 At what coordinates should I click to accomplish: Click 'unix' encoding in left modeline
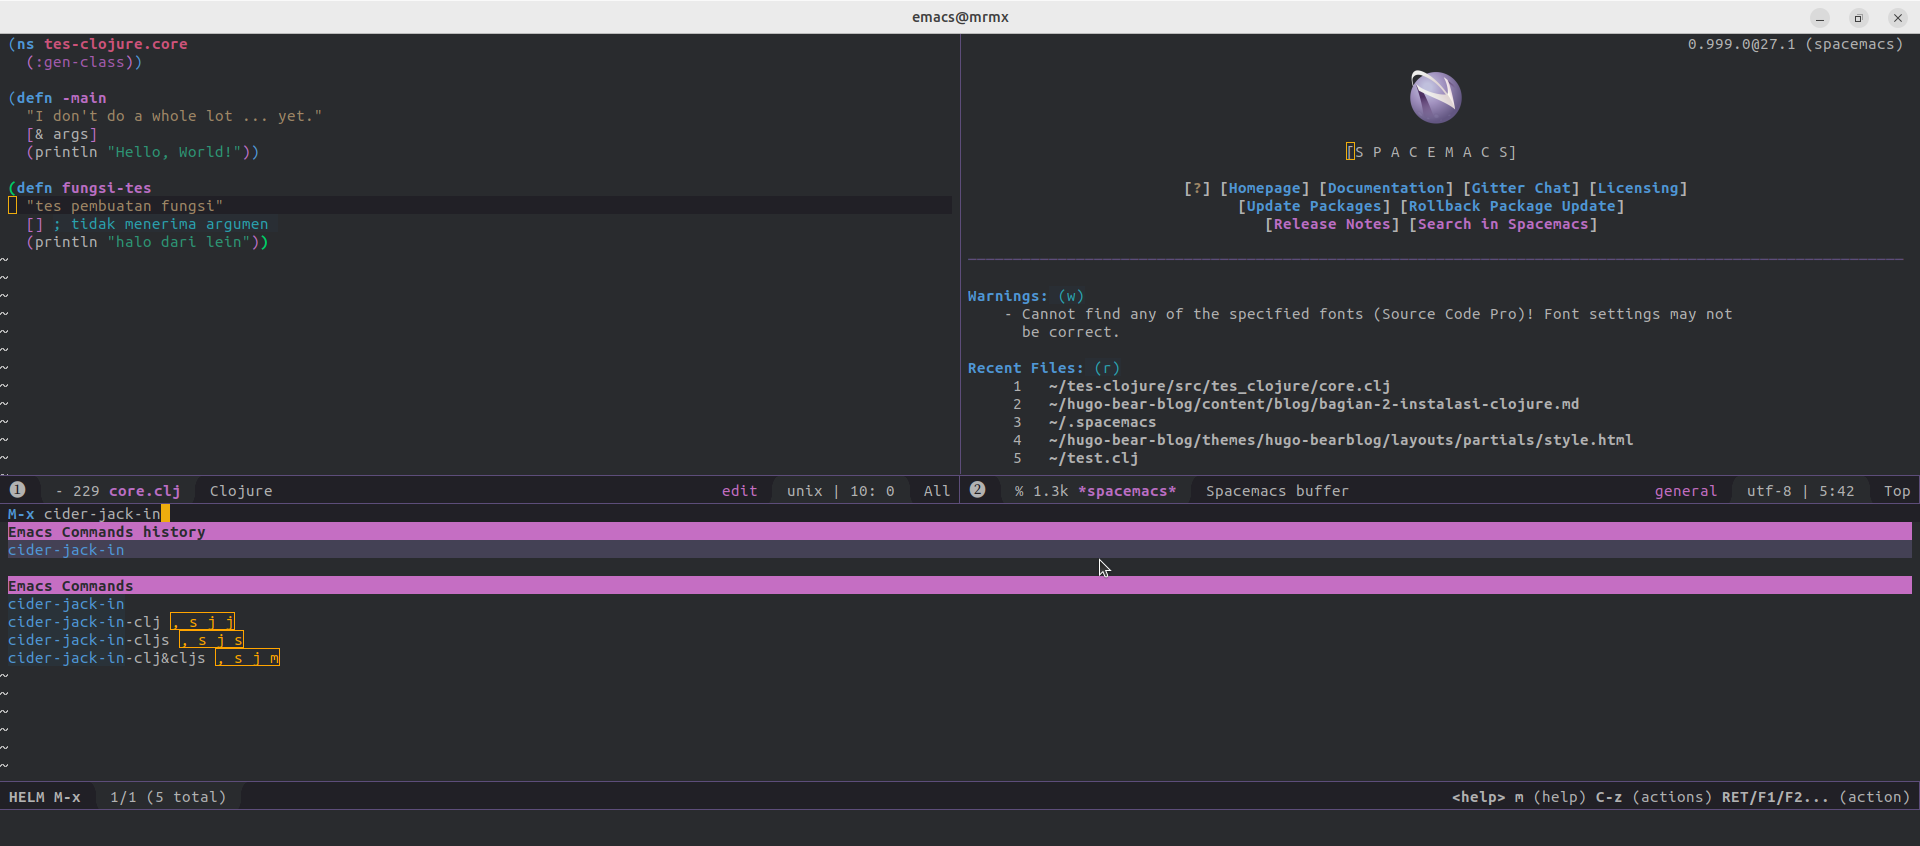(x=805, y=491)
